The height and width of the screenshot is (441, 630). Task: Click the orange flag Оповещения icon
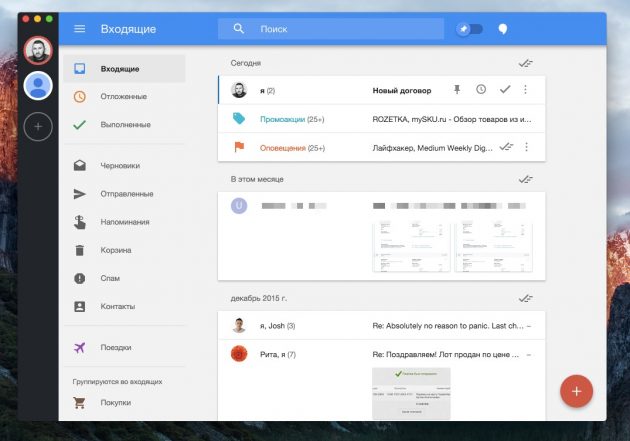[239, 147]
